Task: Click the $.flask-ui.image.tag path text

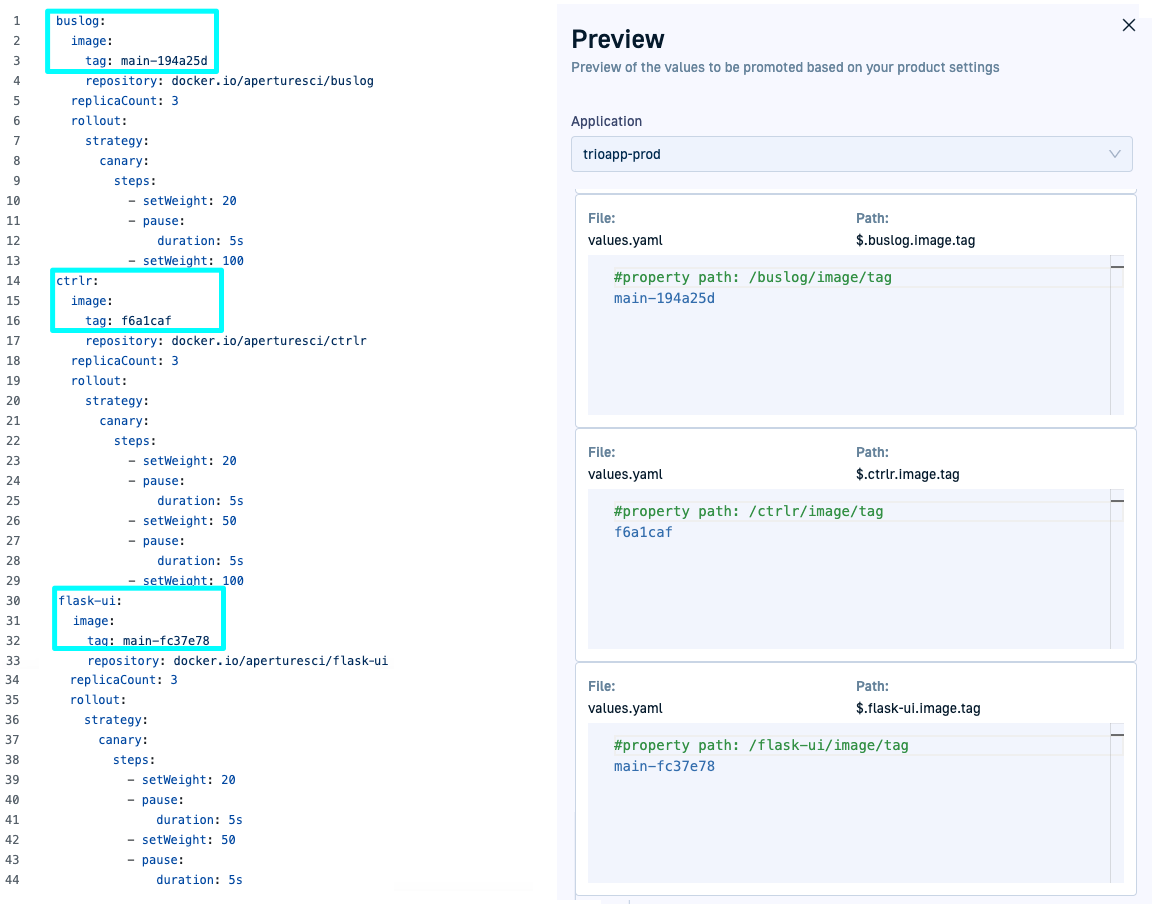Action: coord(918,708)
